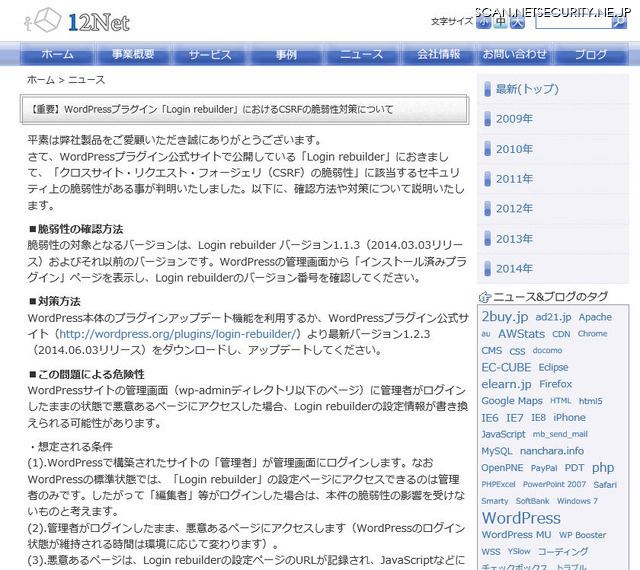Select the JavaScript tag
The image size is (640, 570).
(x=503, y=434)
